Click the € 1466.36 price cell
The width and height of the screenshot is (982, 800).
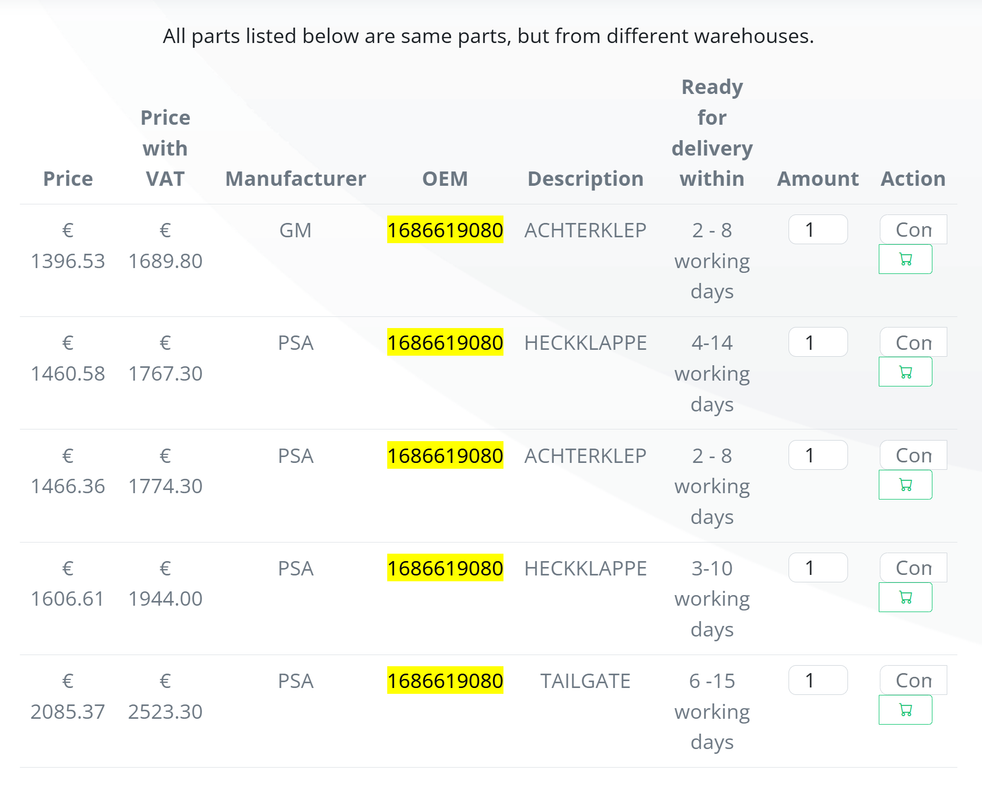point(68,471)
